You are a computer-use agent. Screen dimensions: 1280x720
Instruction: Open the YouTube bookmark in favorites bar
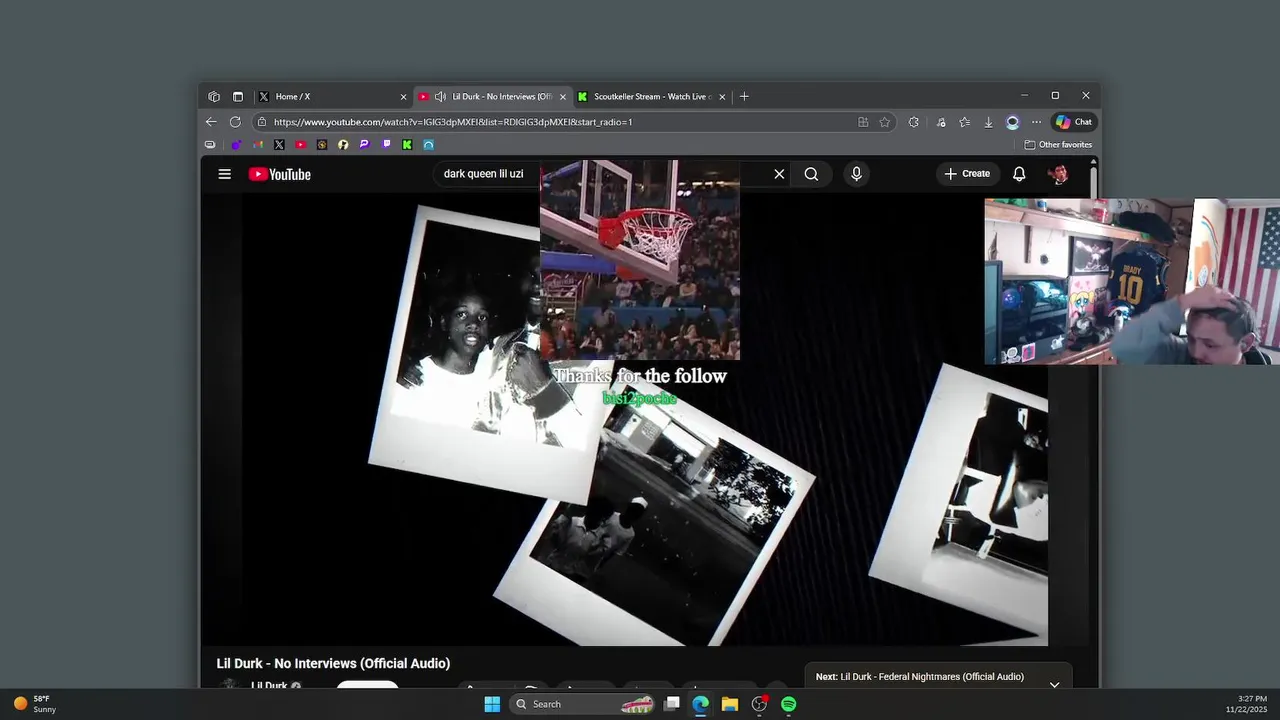pos(301,145)
